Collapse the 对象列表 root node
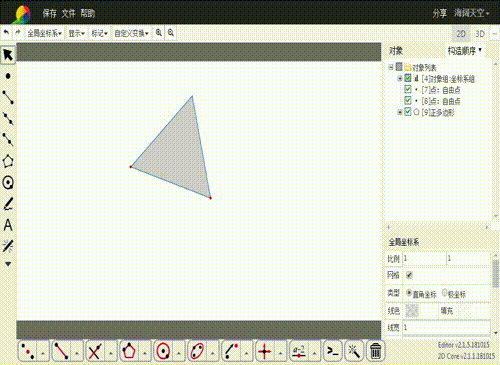 pos(391,67)
